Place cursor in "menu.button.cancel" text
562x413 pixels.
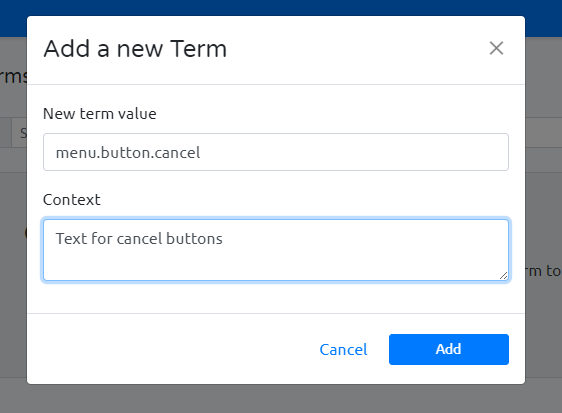pyautogui.click(x=128, y=153)
